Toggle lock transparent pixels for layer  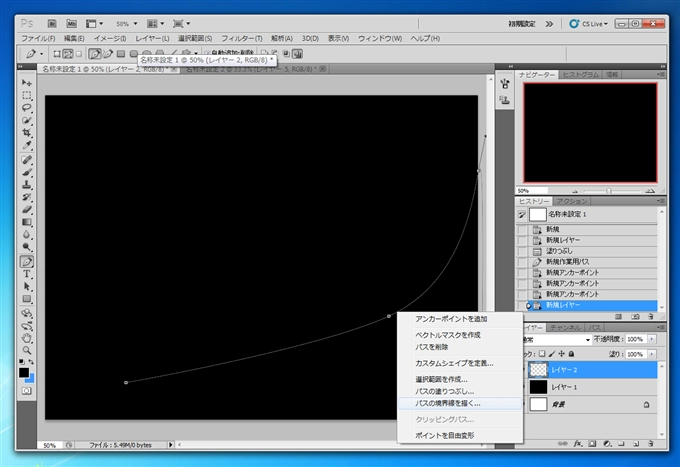click(542, 354)
